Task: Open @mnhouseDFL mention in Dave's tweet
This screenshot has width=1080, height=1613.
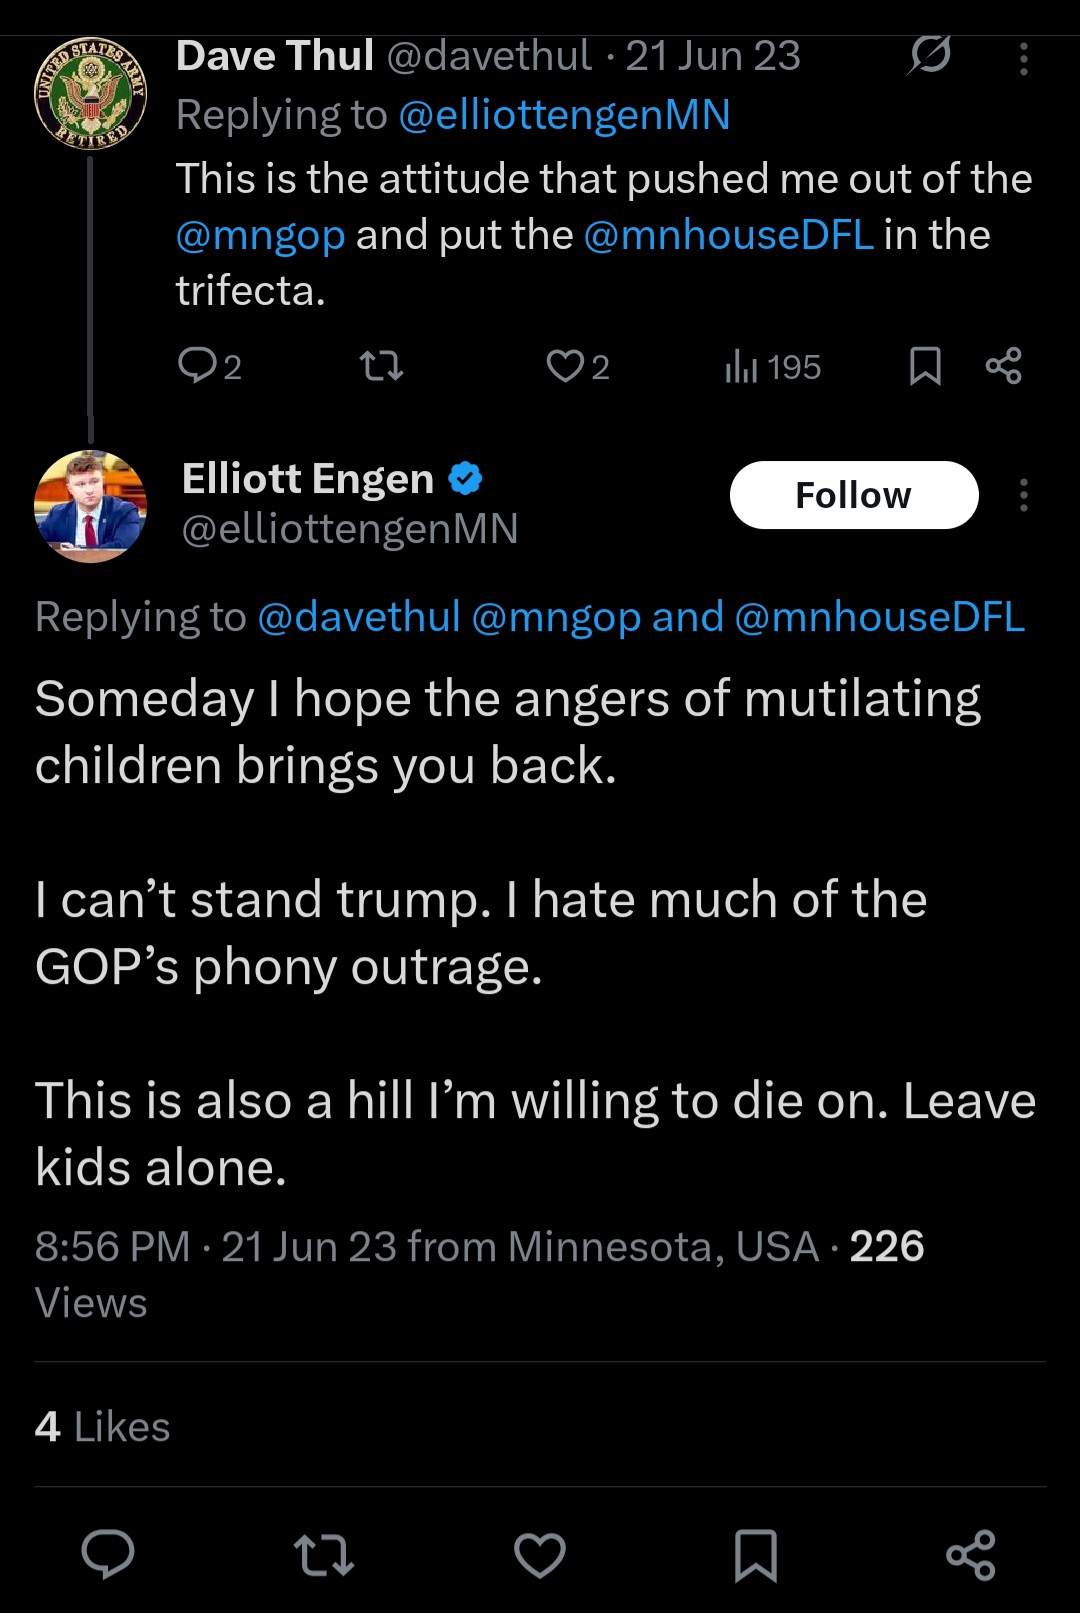Action: 728,235
